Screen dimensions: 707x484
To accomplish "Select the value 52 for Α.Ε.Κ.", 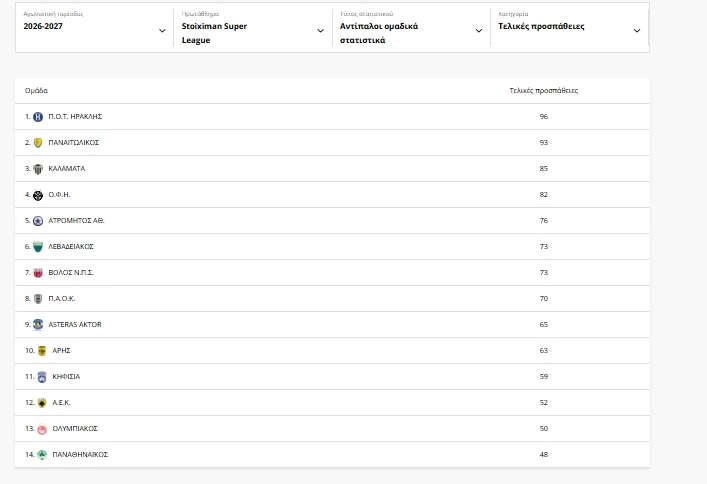I will [544, 402].
